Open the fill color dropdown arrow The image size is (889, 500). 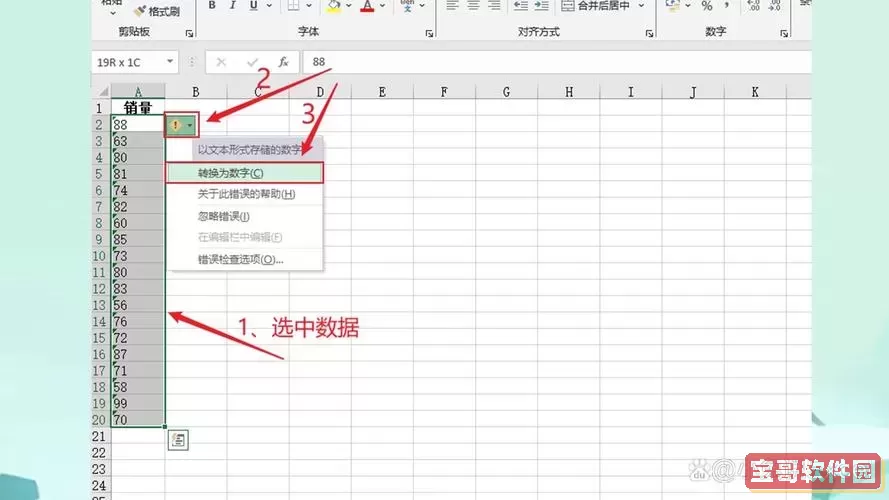pyautogui.click(x=349, y=6)
